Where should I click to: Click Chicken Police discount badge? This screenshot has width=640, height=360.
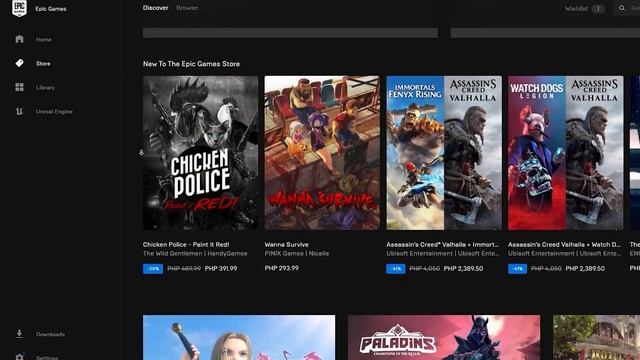coord(153,269)
